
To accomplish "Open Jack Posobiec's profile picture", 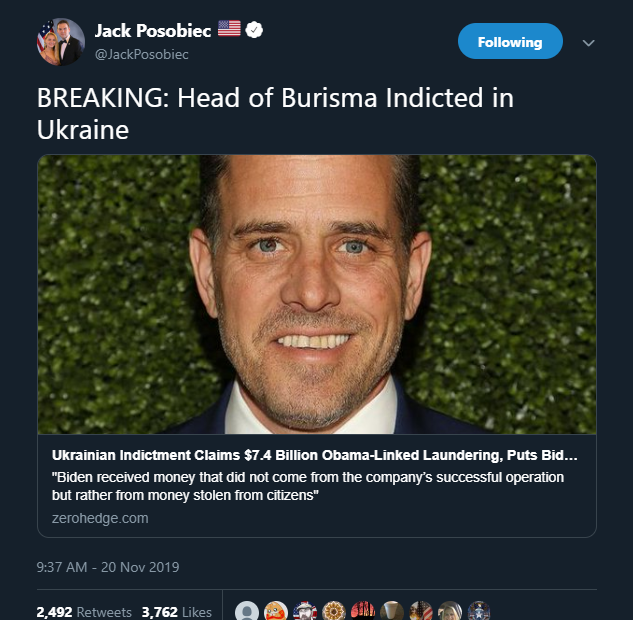I will pos(59,42).
